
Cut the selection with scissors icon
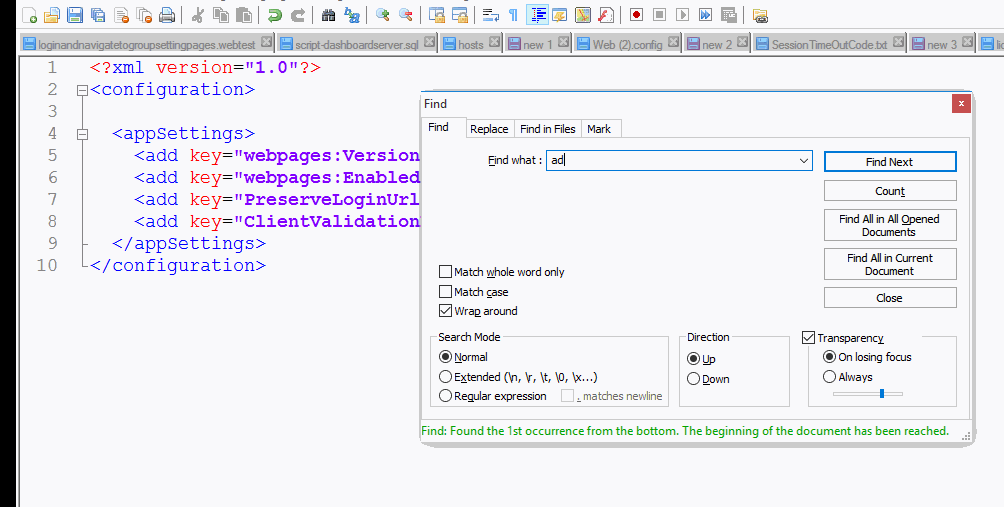(197, 15)
